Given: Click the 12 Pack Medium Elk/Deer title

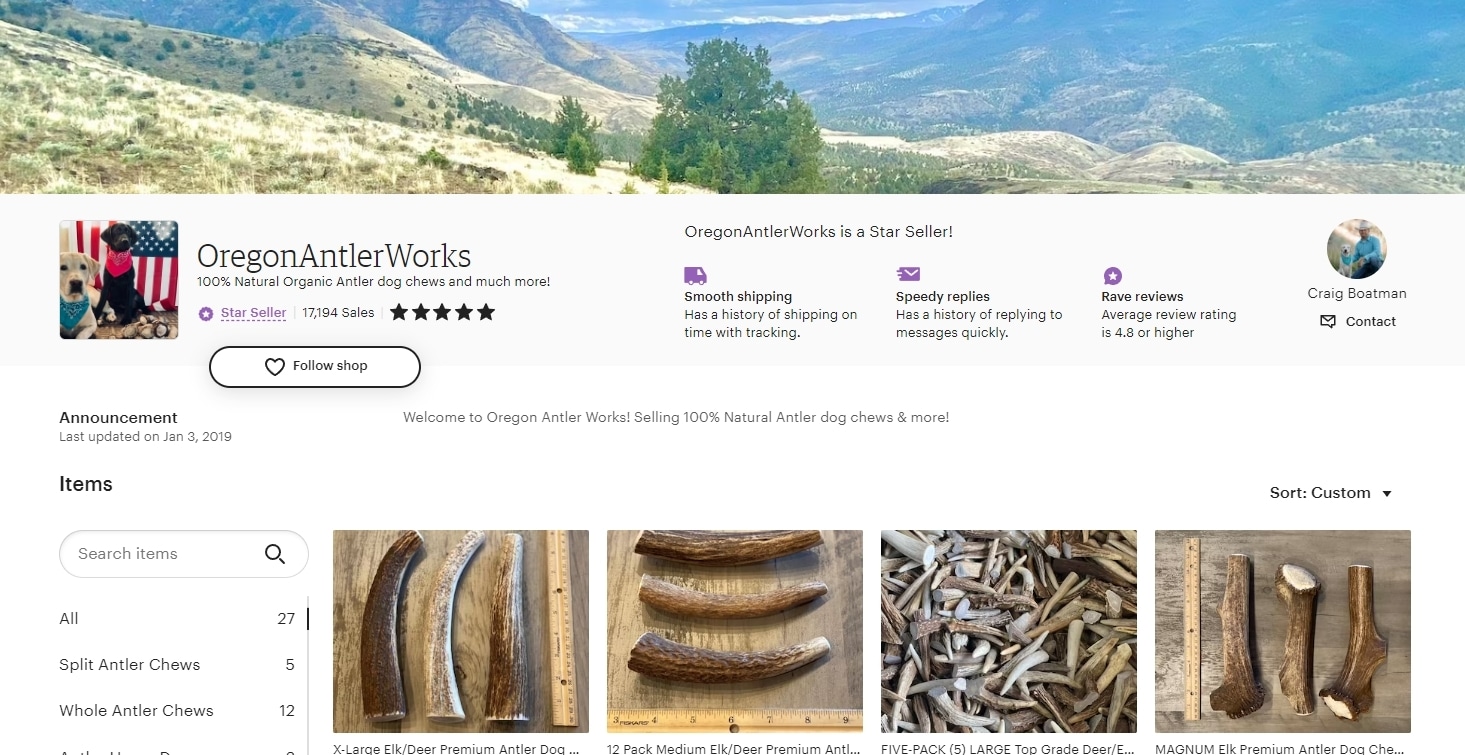Looking at the screenshot, I should point(733,748).
